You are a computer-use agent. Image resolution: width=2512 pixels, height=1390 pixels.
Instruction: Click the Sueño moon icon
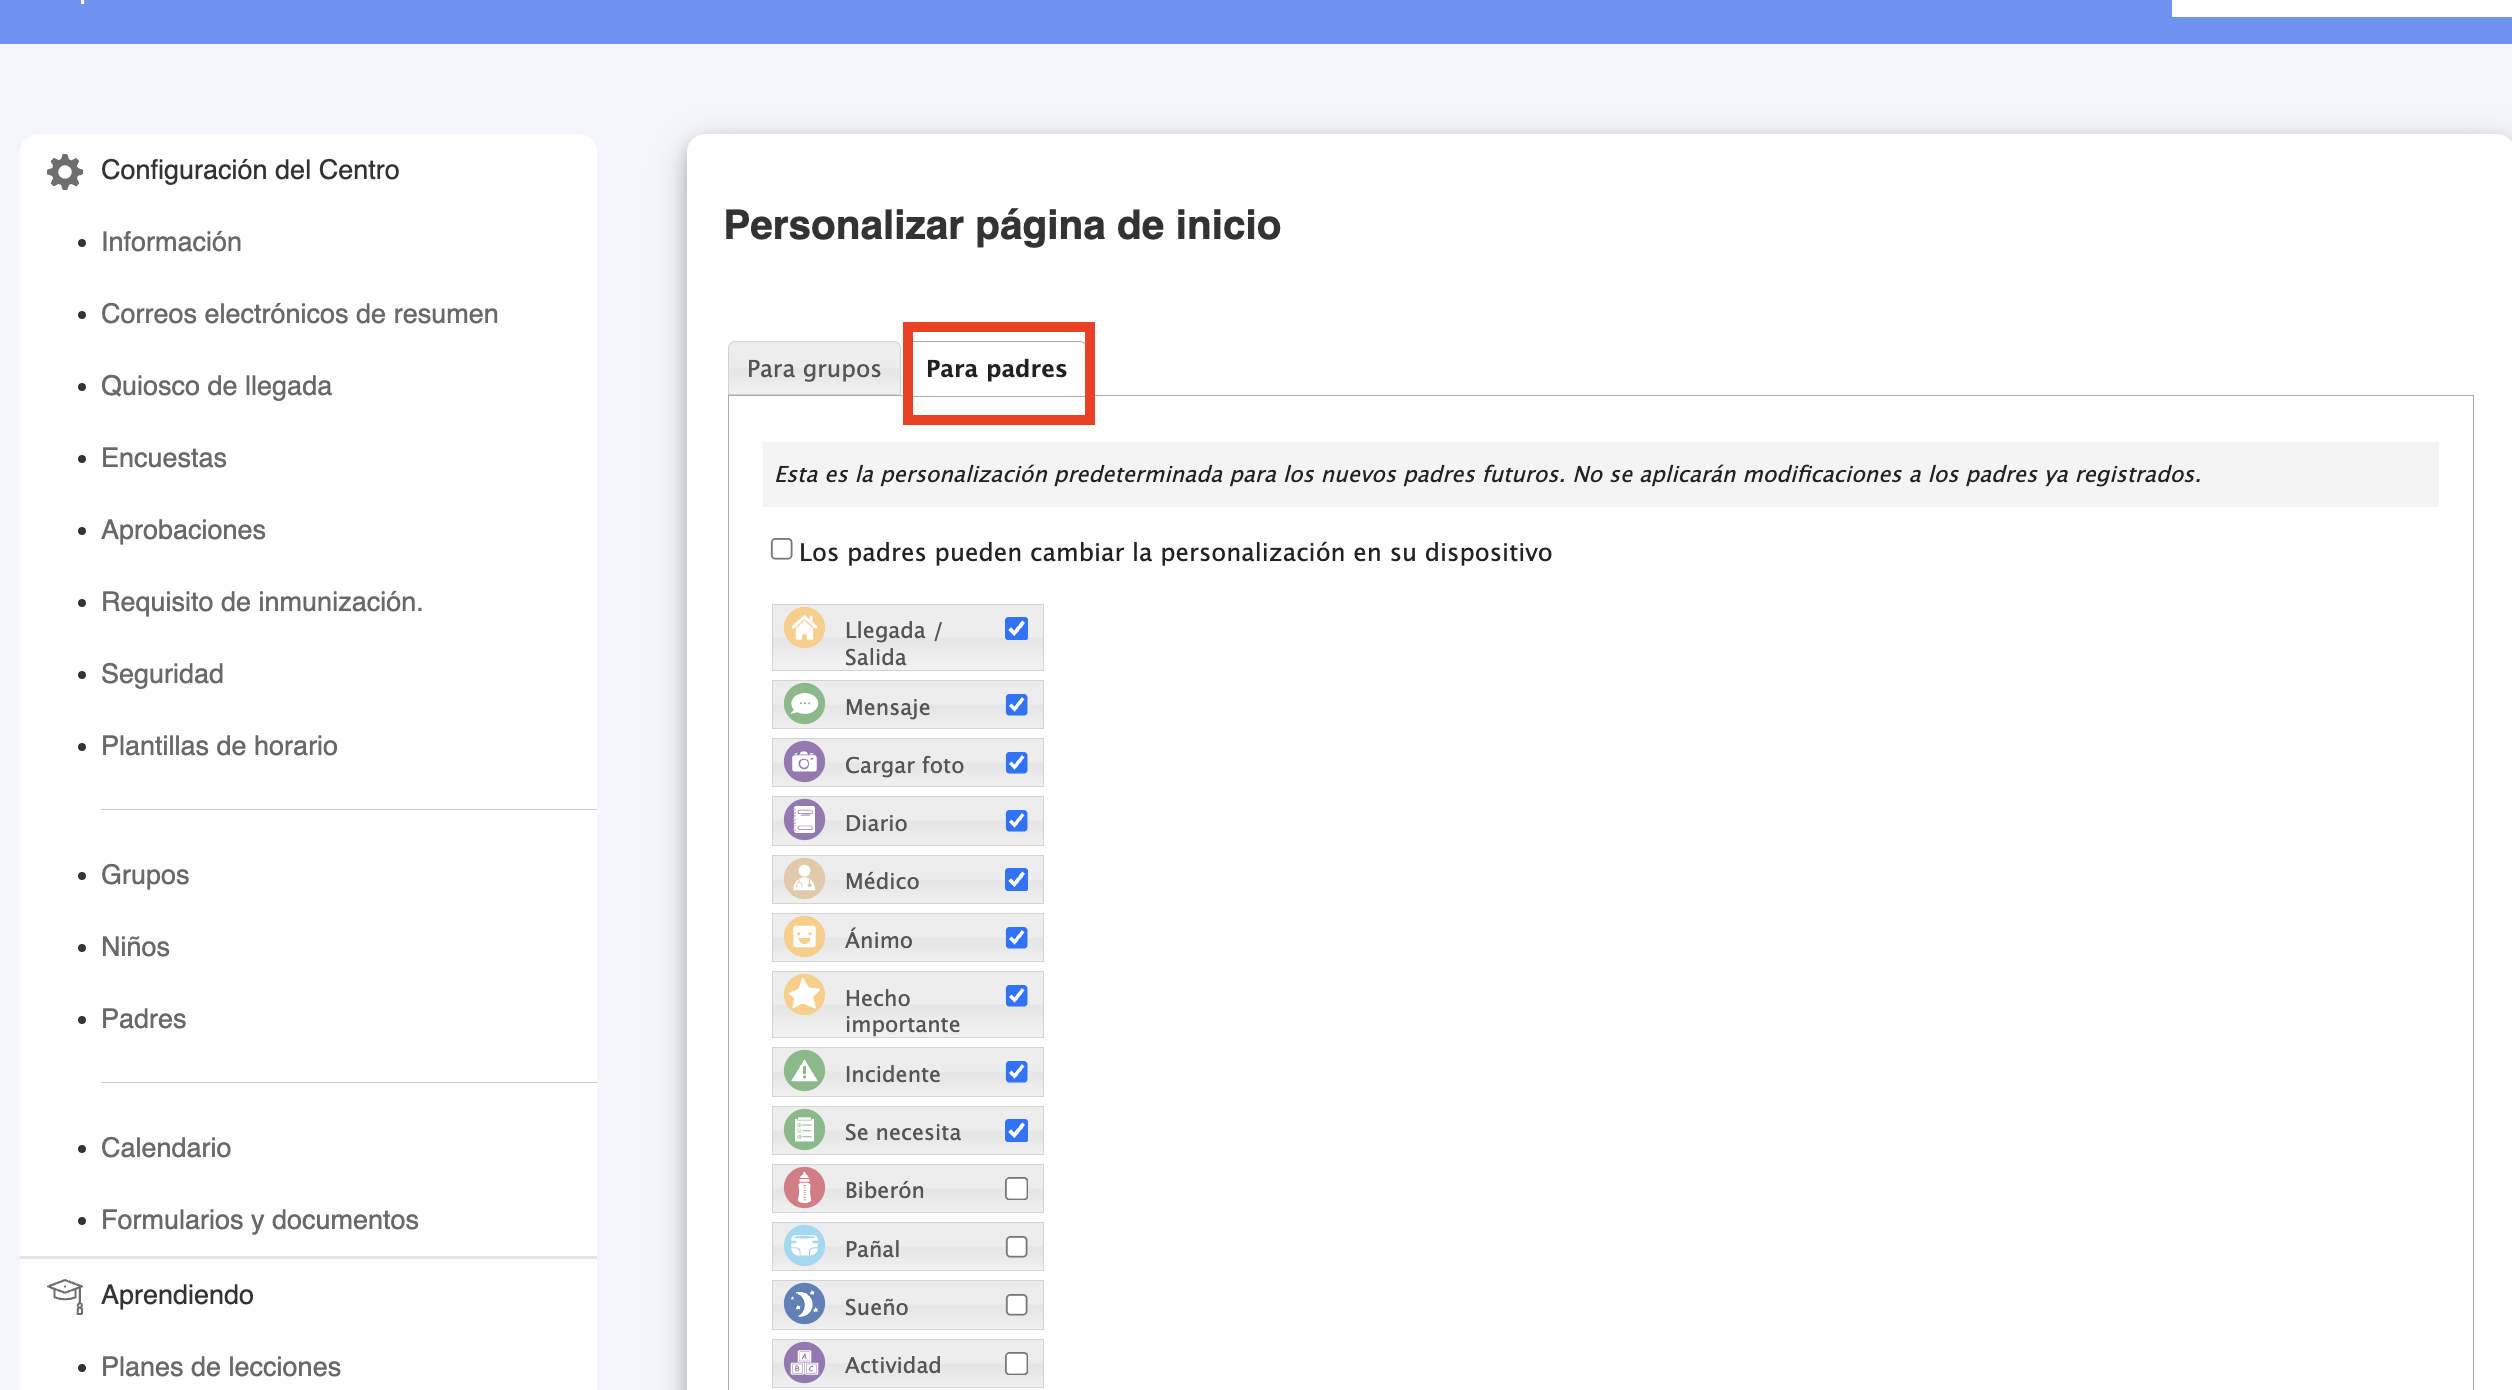pos(804,1304)
